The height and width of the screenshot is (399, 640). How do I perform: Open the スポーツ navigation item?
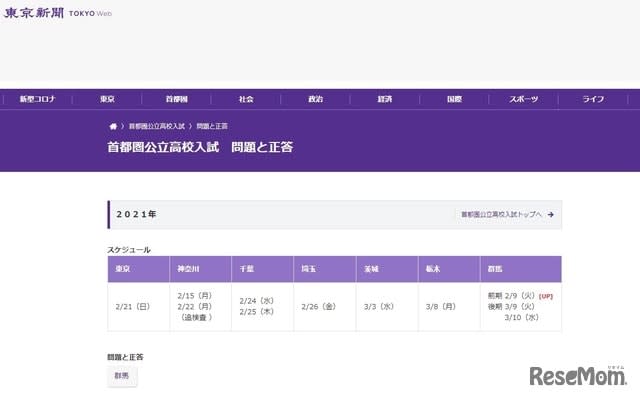click(524, 99)
